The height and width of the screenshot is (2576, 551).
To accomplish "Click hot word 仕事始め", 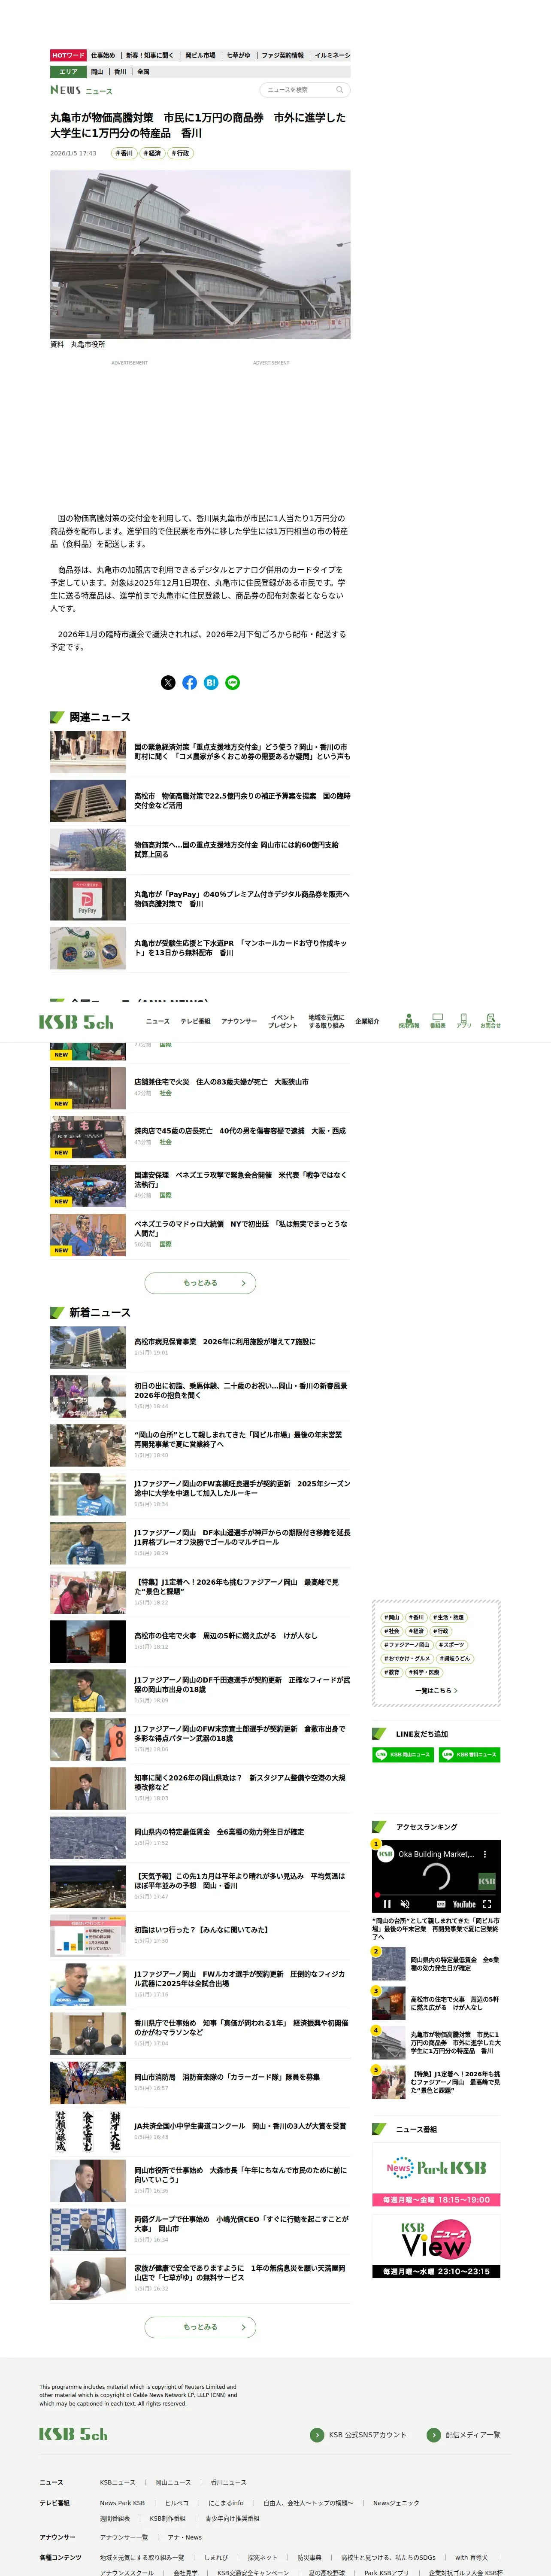I will (x=103, y=56).
